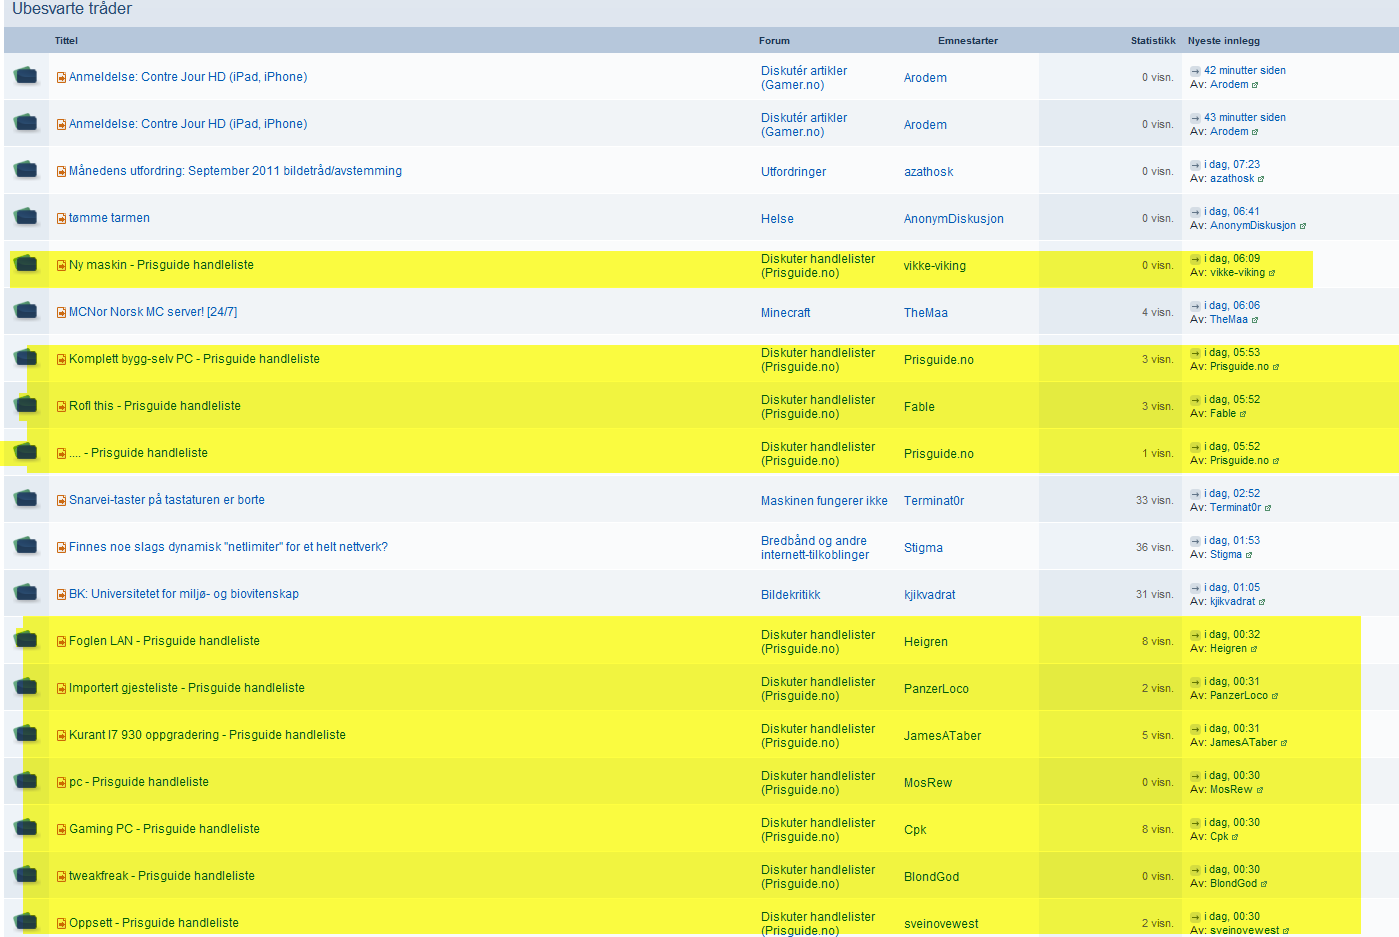View BlondGod's profile in Emnestarter column
The width and height of the screenshot is (1399, 937).
point(931,877)
